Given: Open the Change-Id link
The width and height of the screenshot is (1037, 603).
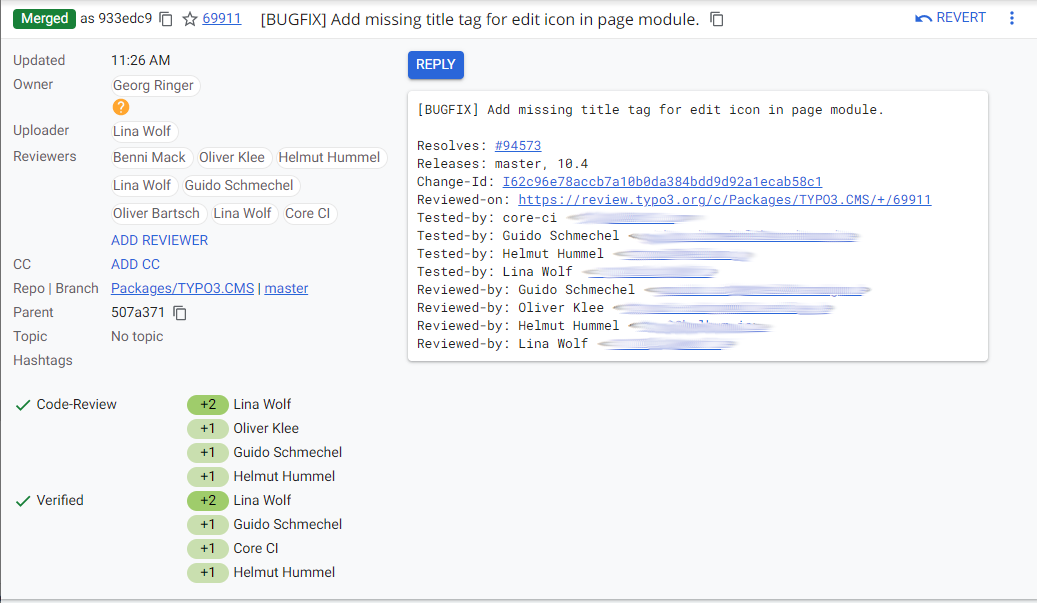Looking at the screenshot, I should [x=662, y=182].
